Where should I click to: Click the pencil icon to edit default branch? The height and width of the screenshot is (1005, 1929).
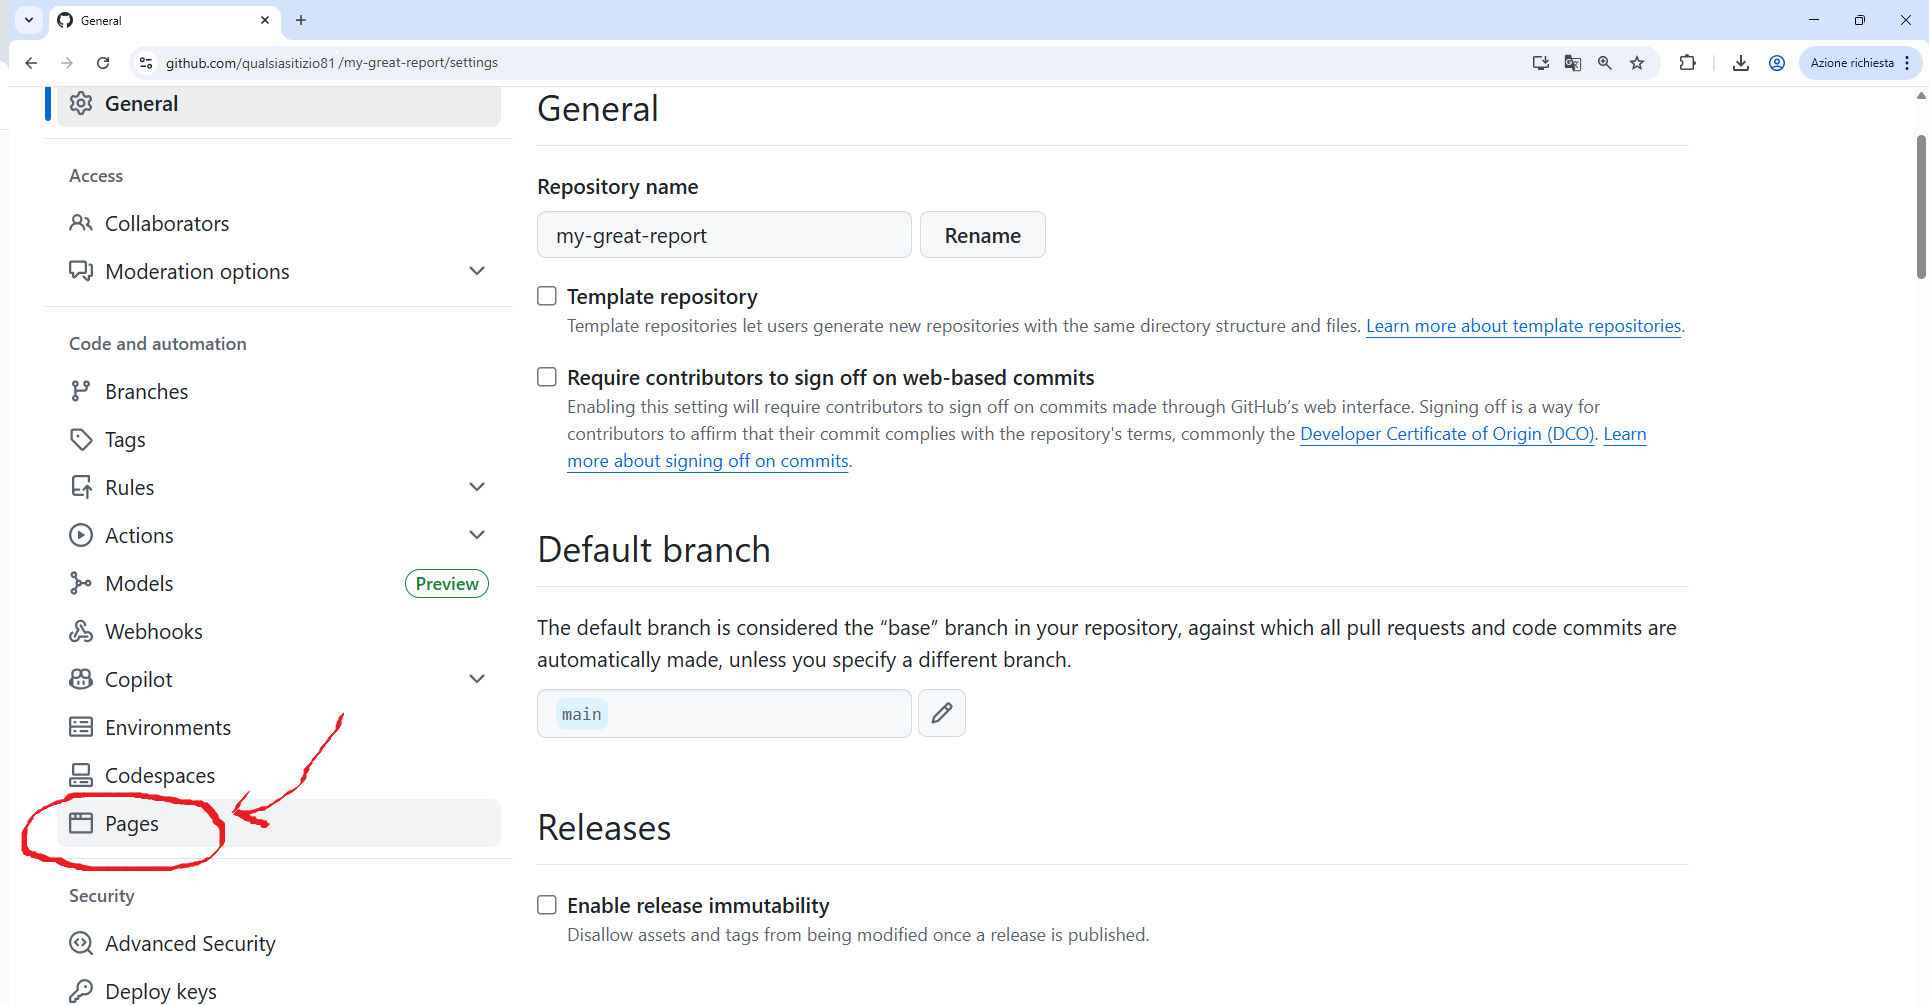pos(941,713)
